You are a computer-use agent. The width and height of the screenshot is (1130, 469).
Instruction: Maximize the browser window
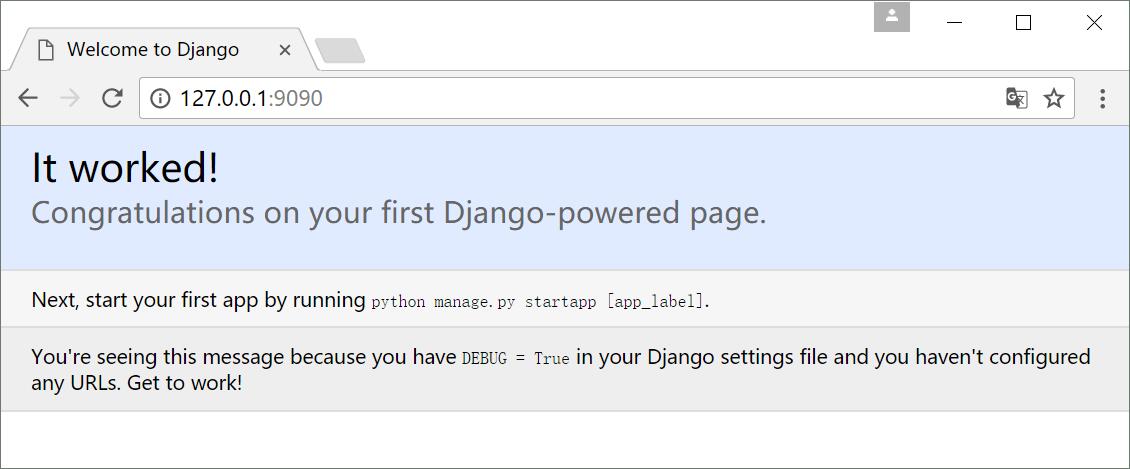click(x=1023, y=23)
